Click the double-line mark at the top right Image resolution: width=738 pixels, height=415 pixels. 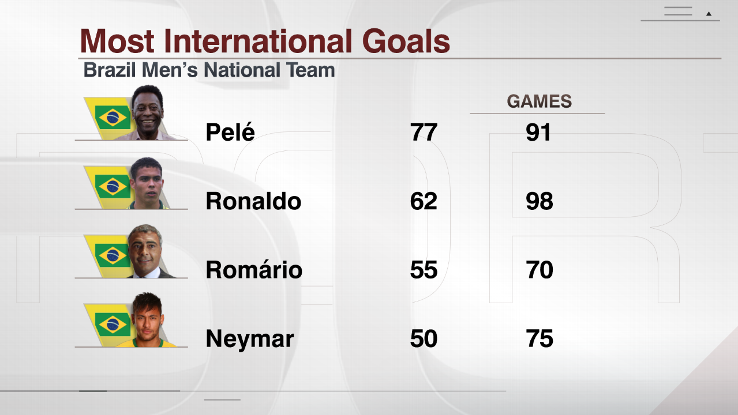(678, 11)
